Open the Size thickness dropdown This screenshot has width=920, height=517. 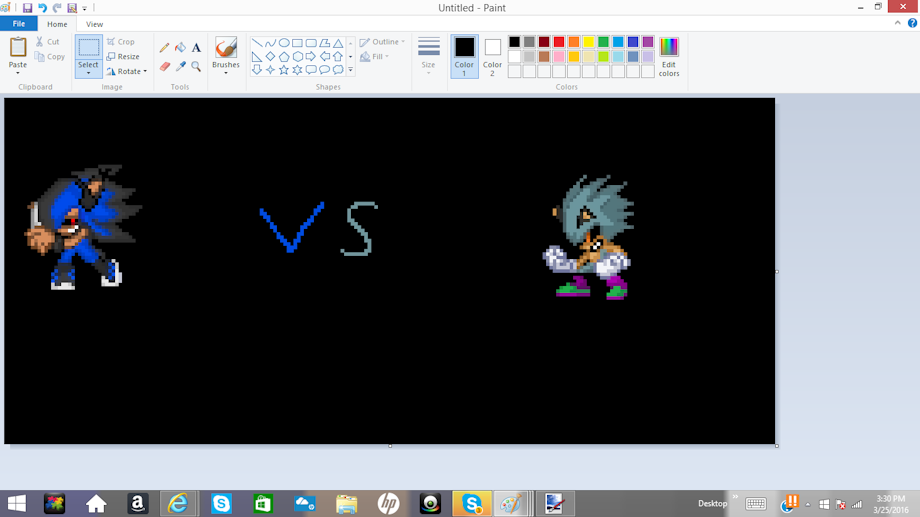pos(429,55)
